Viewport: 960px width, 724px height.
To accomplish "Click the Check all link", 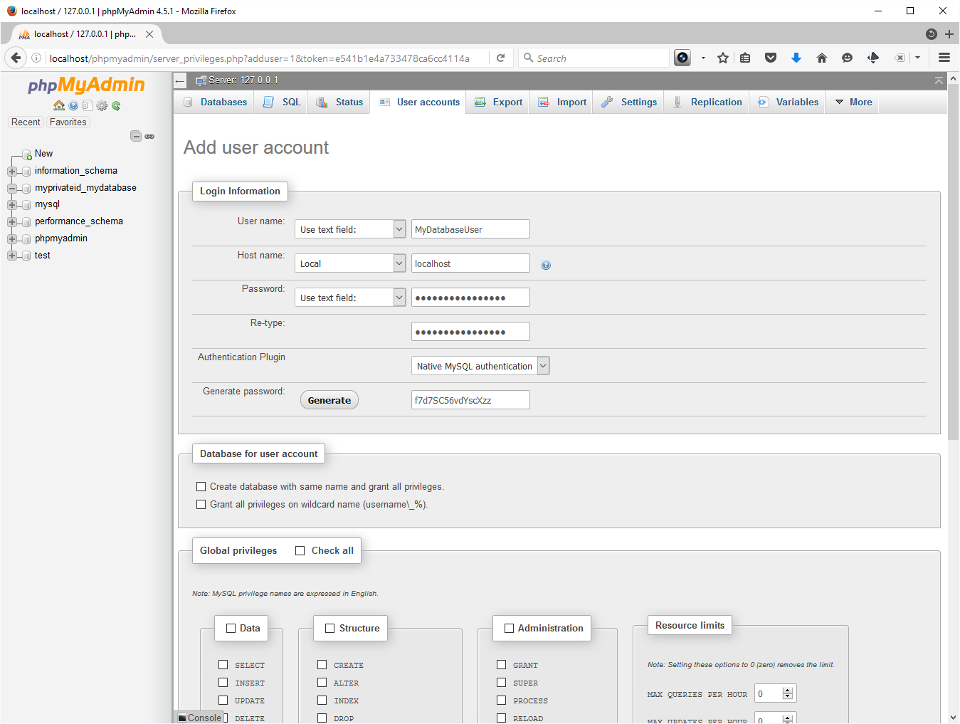I will (332, 551).
